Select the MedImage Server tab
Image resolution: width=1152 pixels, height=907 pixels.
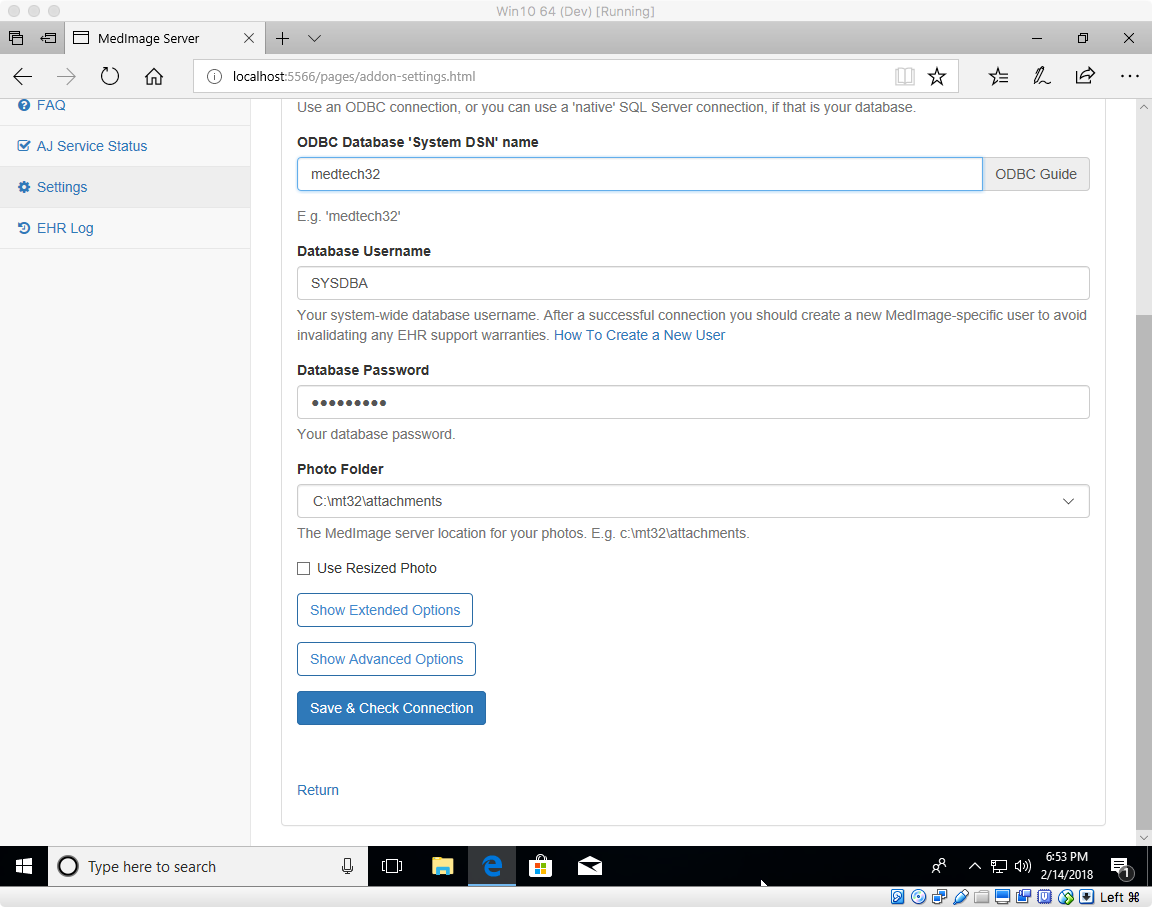[163, 38]
